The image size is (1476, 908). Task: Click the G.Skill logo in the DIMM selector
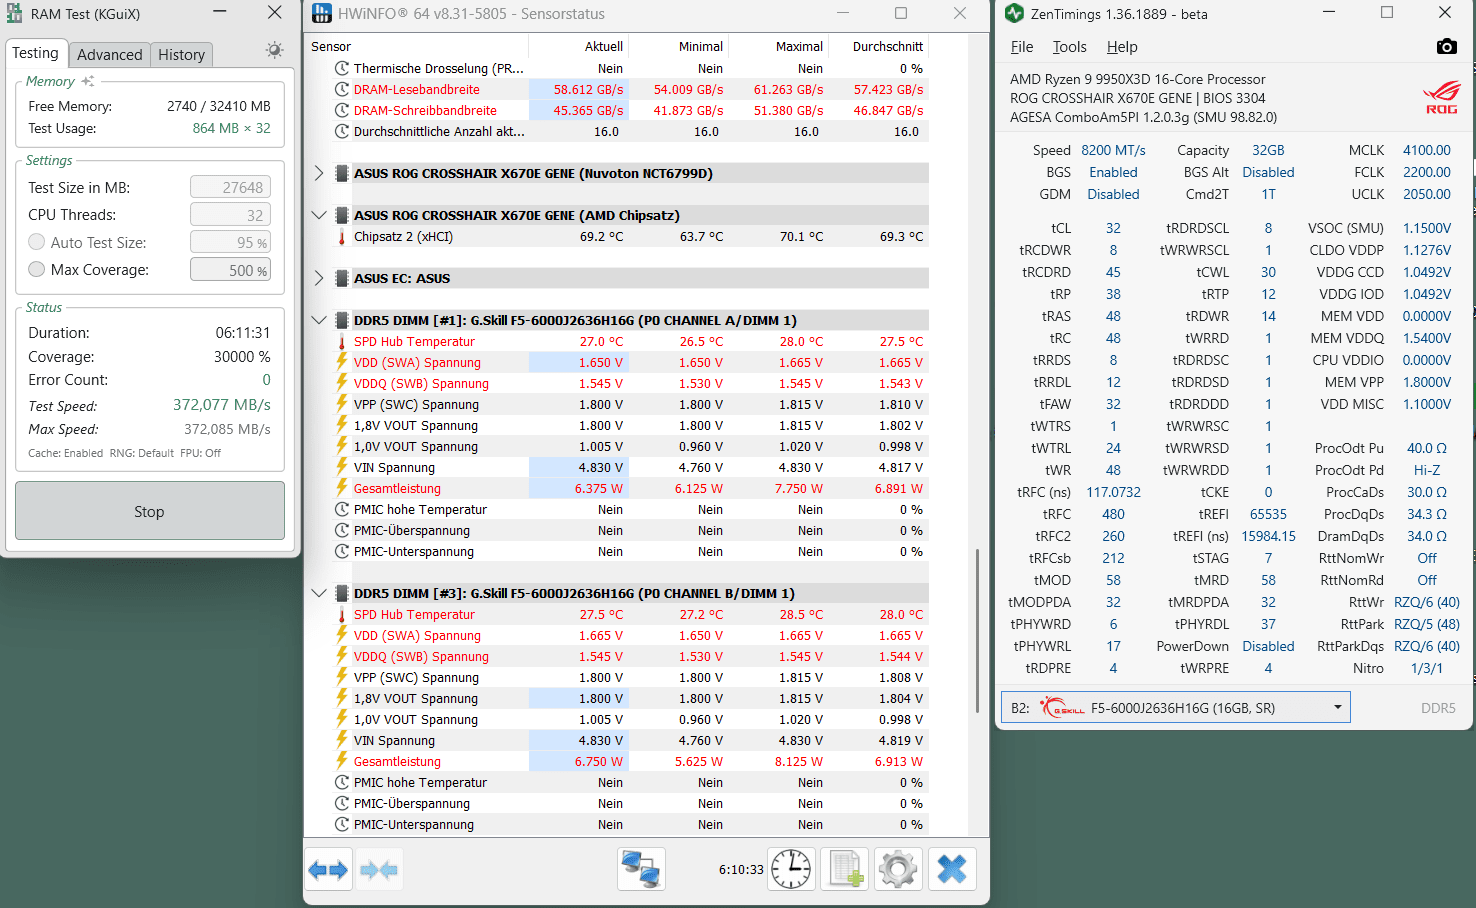pos(1062,707)
